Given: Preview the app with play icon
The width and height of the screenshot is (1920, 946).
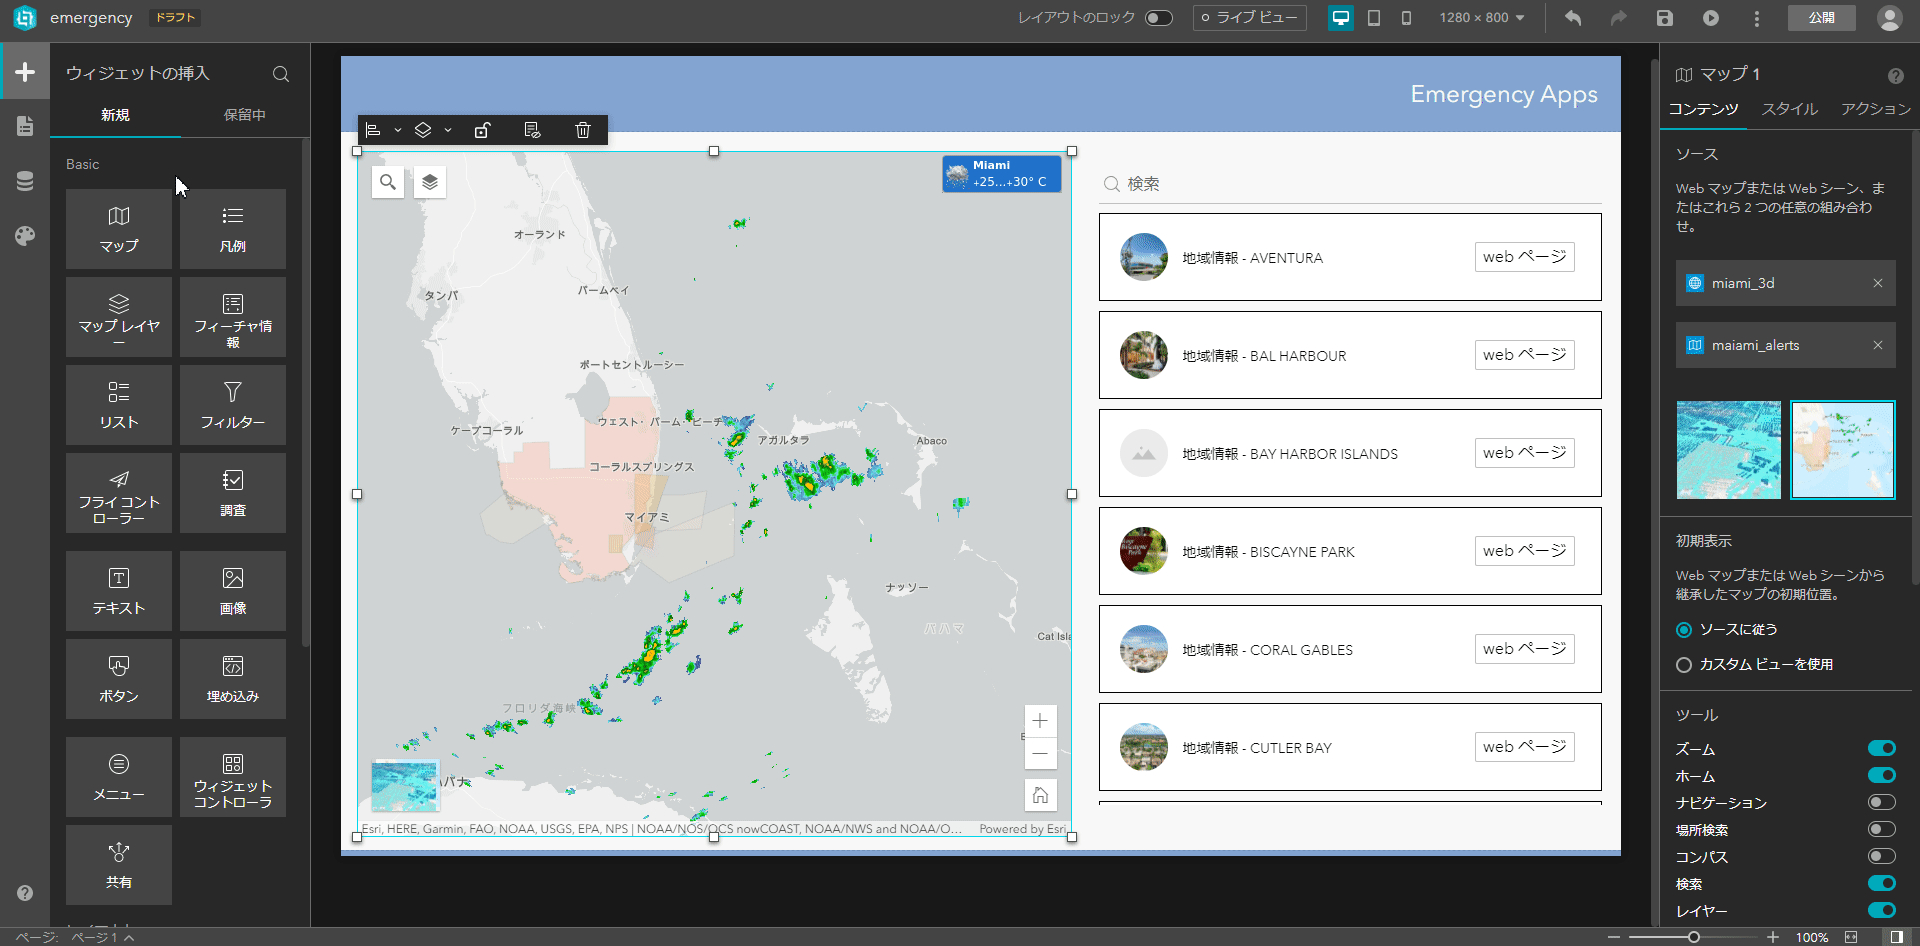Looking at the screenshot, I should tap(1711, 18).
